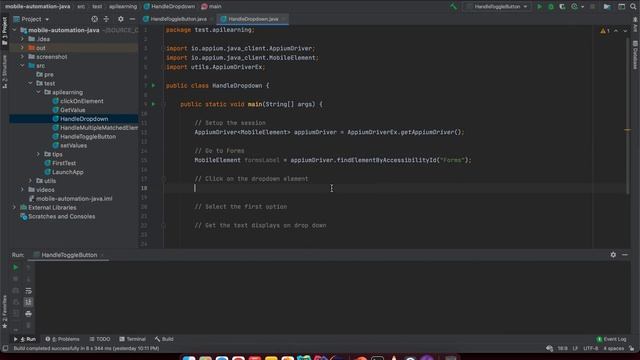This screenshot has height=360, width=640.
Task: Open Run panel settings gear
Action: click(x=613, y=255)
